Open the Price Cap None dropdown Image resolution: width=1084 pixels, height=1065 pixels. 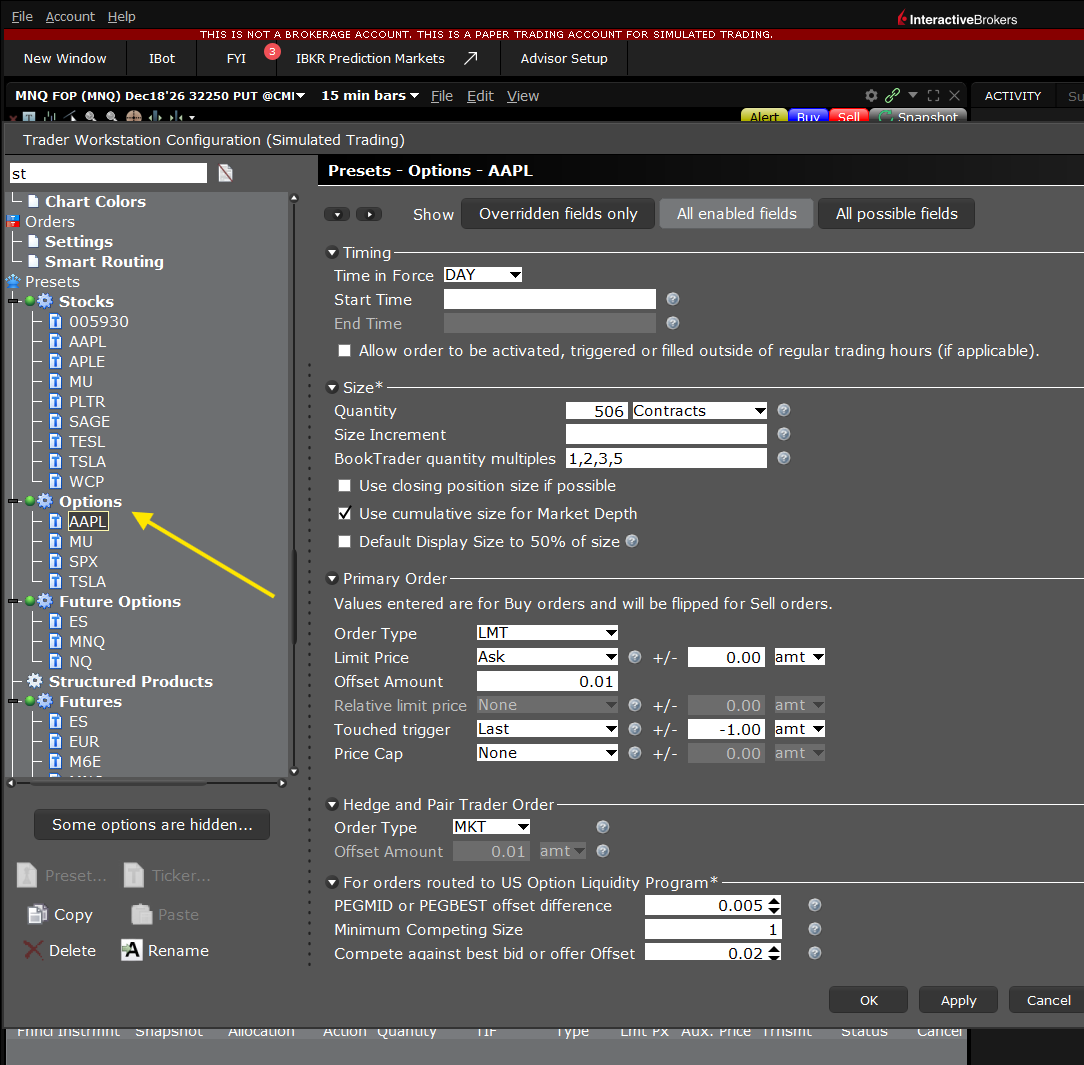[x=547, y=753]
